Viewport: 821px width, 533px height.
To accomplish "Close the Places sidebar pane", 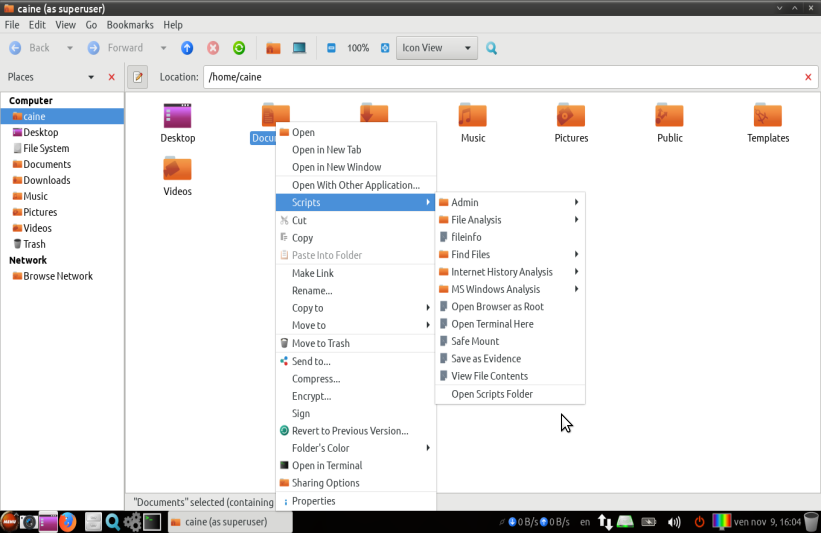I will 111,77.
